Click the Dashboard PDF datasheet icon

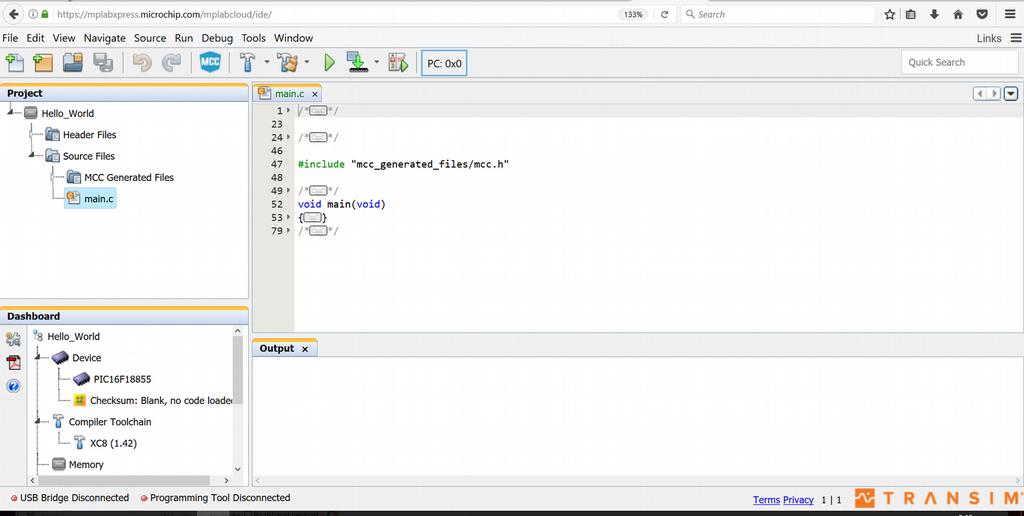(13, 363)
